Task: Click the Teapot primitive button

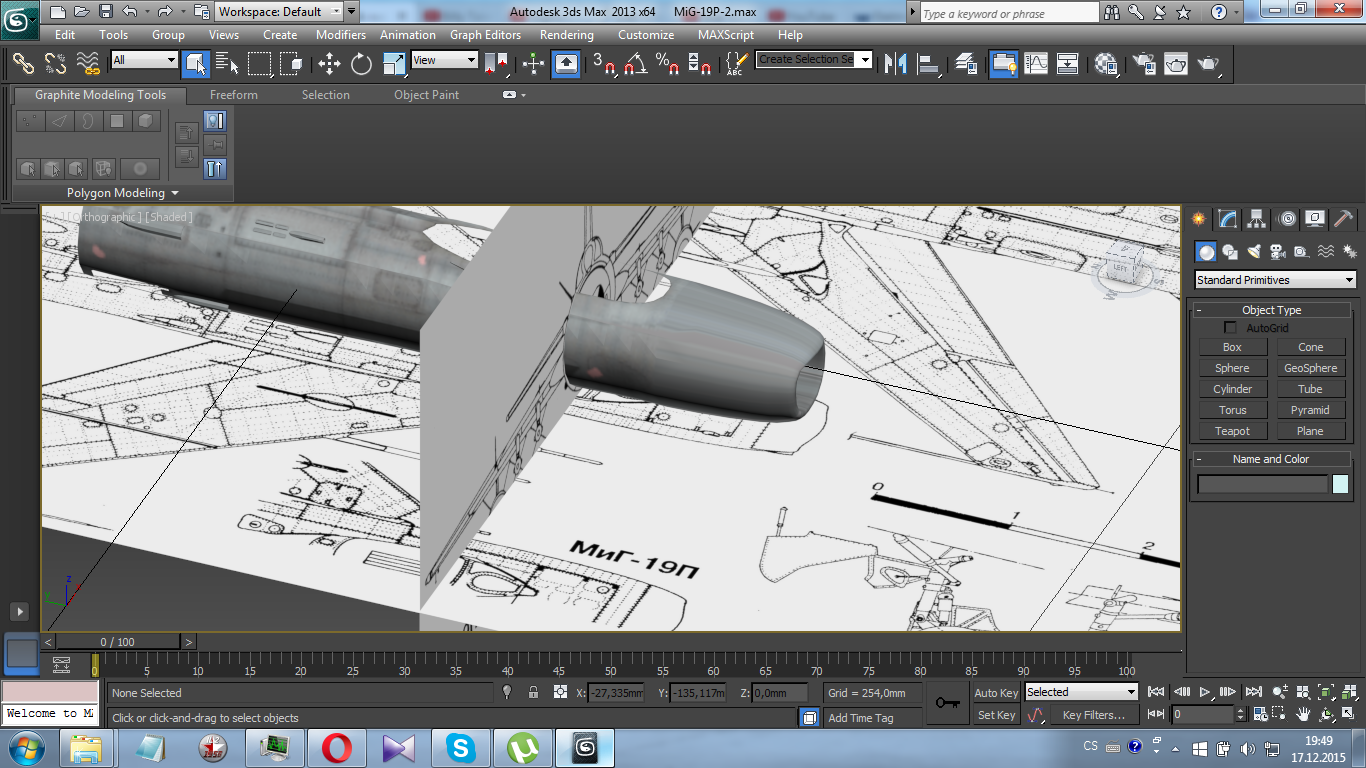Action: [1232, 431]
